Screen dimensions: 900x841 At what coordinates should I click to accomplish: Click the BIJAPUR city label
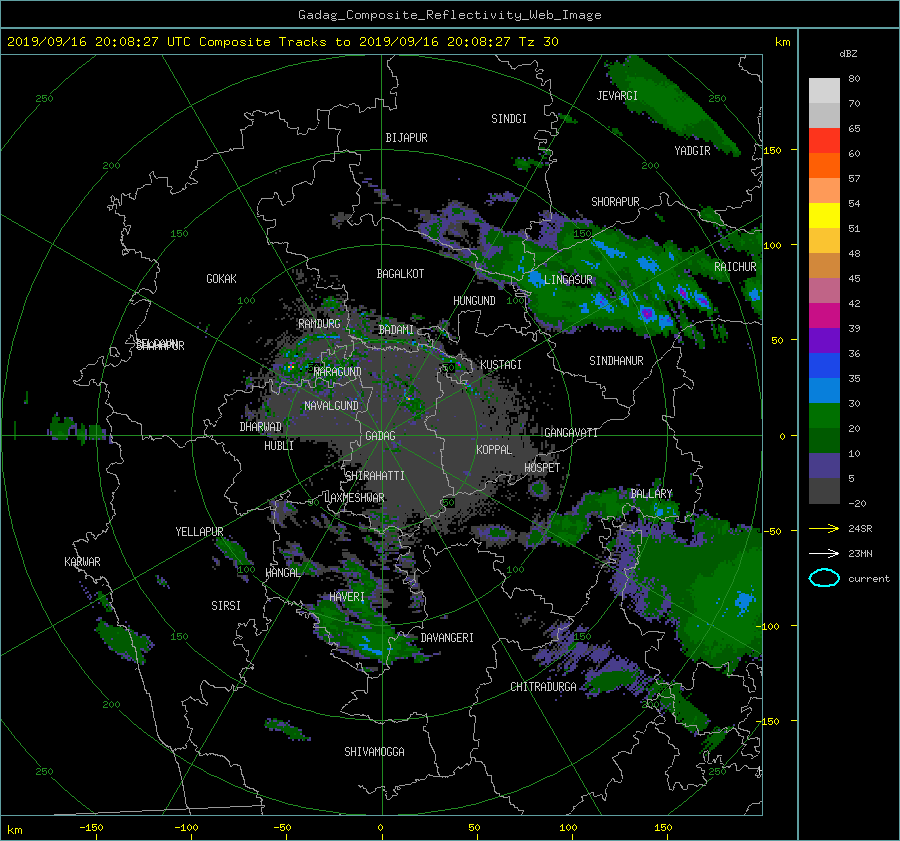[x=406, y=138]
